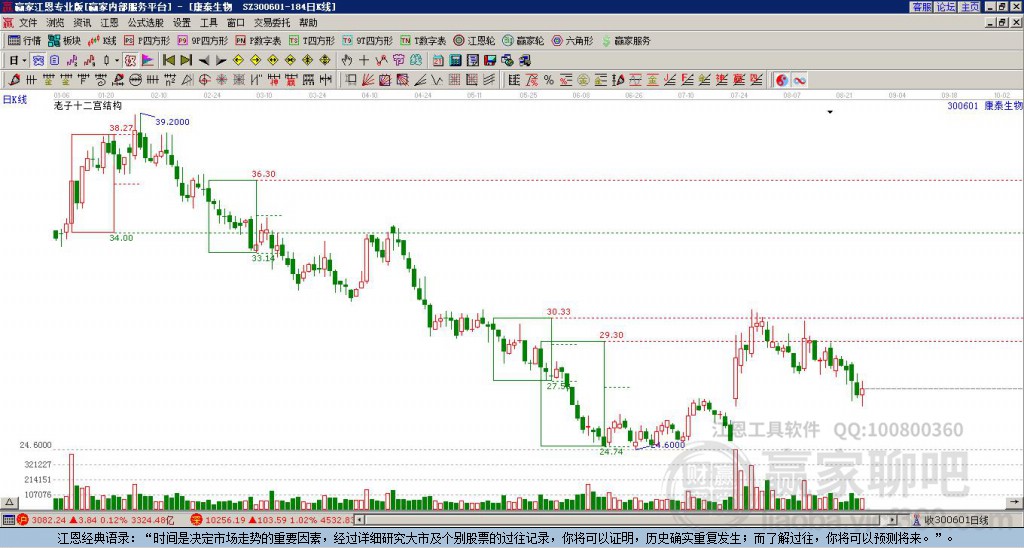The image size is (1024, 548).
Task: Click 论坛 link in title bar
Action: pyautogui.click(x=946, y=7)
